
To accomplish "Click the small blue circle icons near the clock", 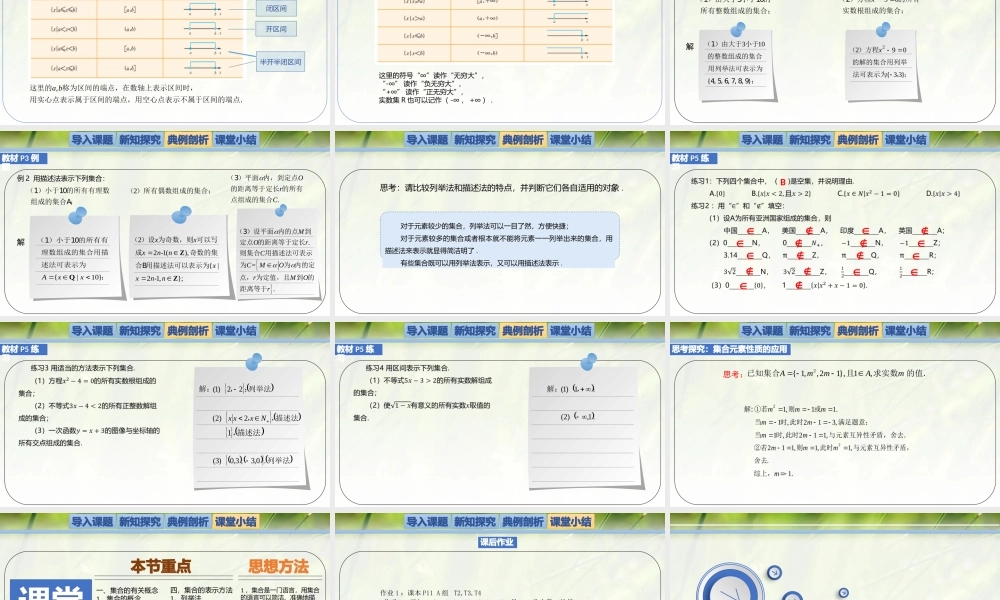I will [774, 572].
